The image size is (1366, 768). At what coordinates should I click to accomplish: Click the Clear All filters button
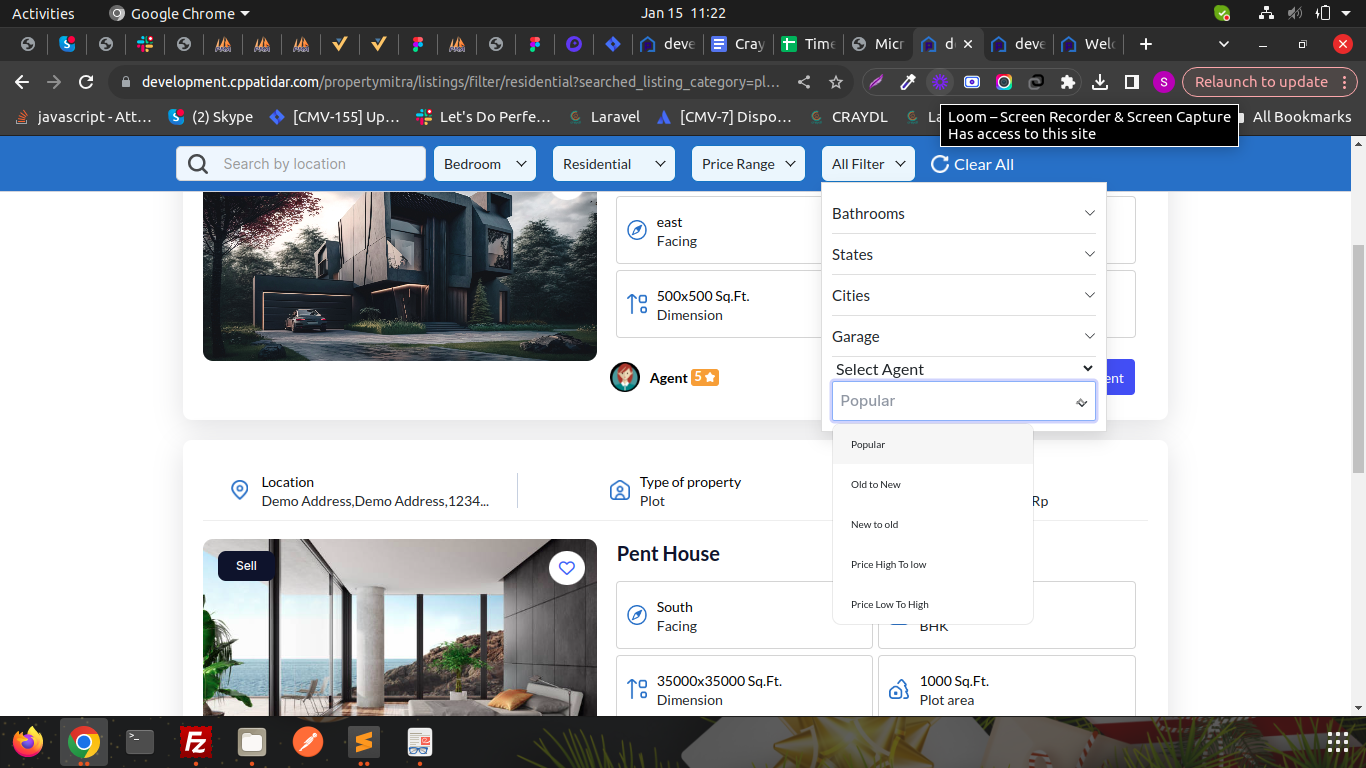tap(972, 164)
